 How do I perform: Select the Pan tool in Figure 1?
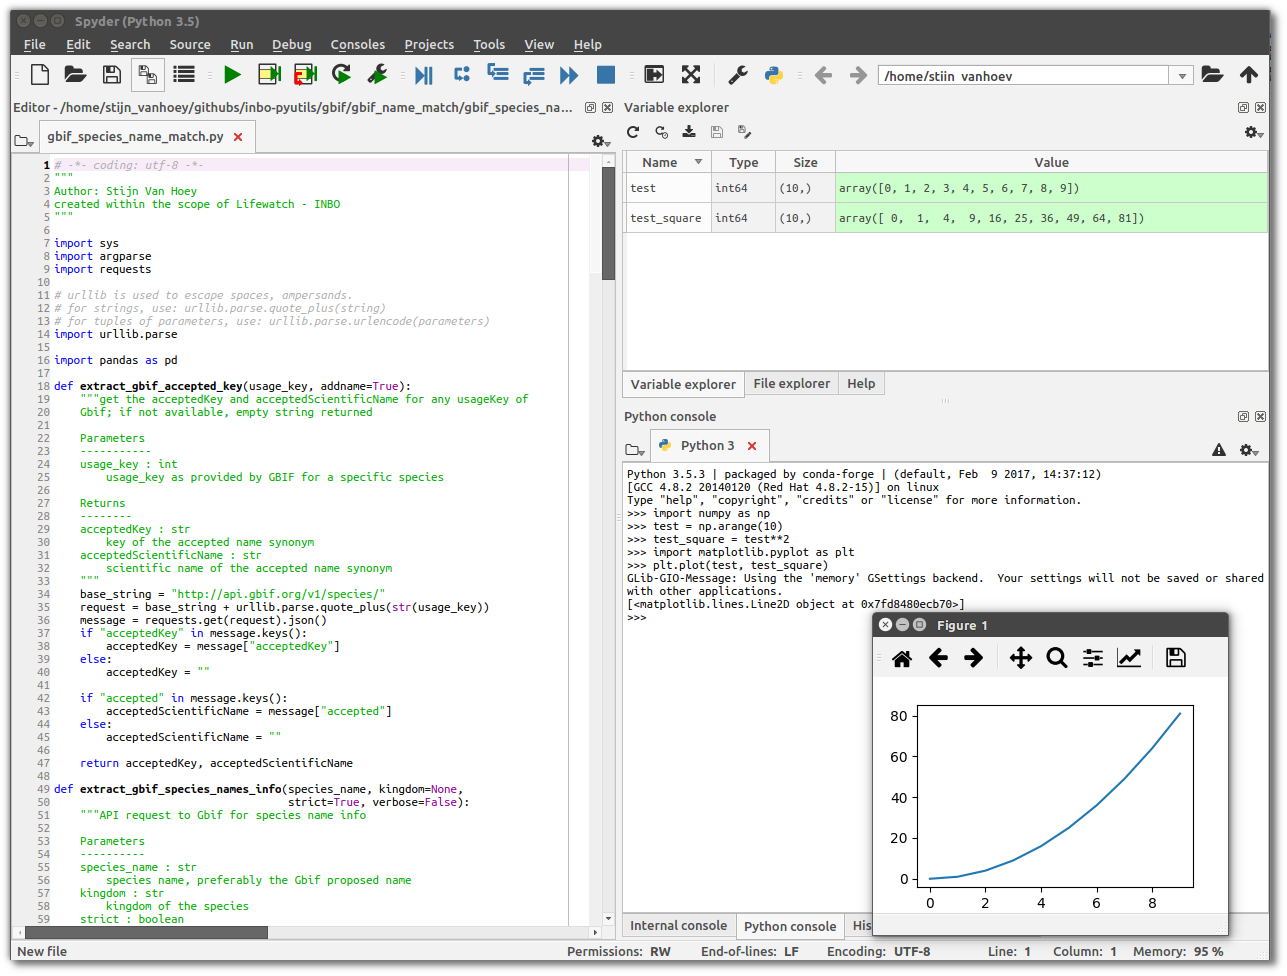point(1021,658)
